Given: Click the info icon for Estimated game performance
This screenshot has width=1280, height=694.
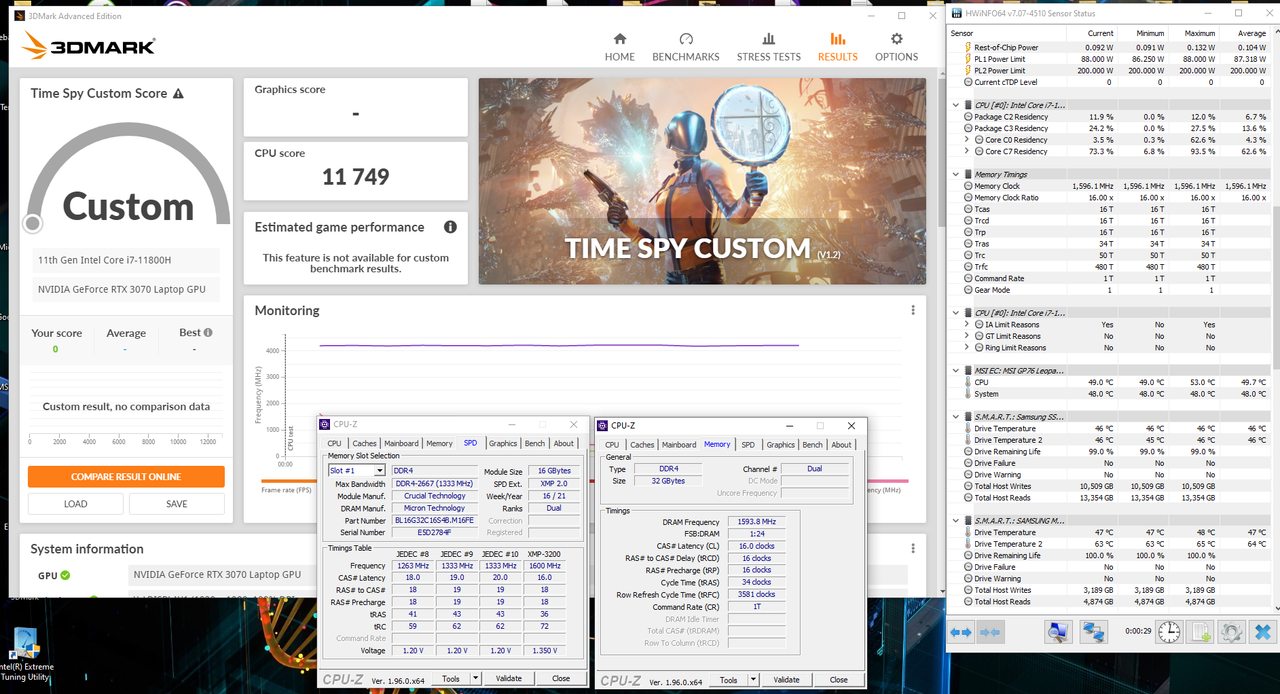Looking at the screenshot, I should (450, 227).
